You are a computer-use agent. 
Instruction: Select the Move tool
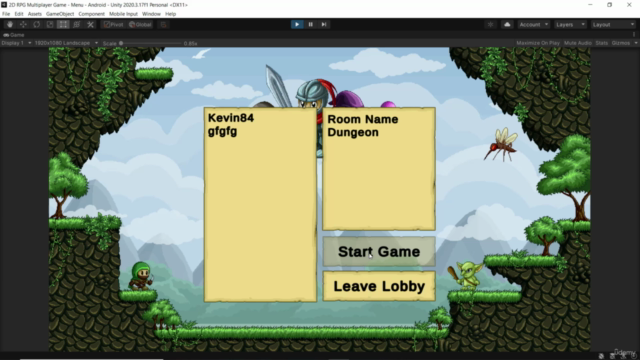[x=23, y=24]
